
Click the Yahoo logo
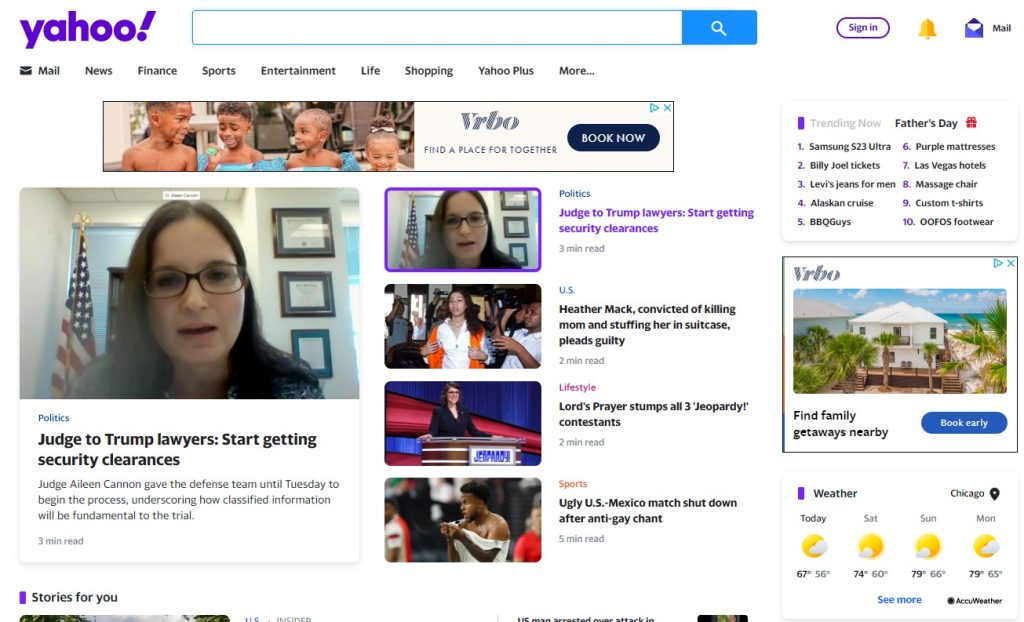tap(88, 28)
